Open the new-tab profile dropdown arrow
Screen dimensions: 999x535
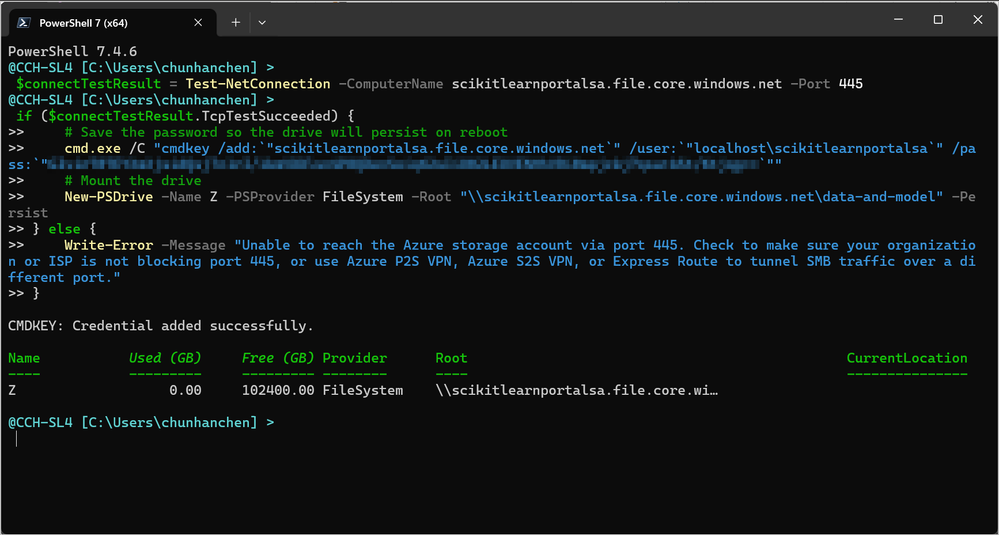pos(262,22)
